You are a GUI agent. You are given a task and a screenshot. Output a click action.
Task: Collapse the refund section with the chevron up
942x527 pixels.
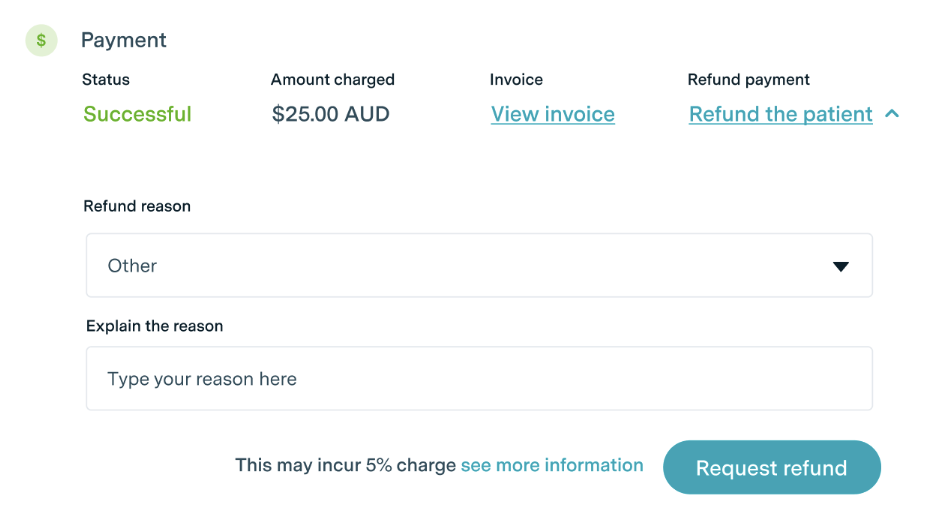point(893,114)
